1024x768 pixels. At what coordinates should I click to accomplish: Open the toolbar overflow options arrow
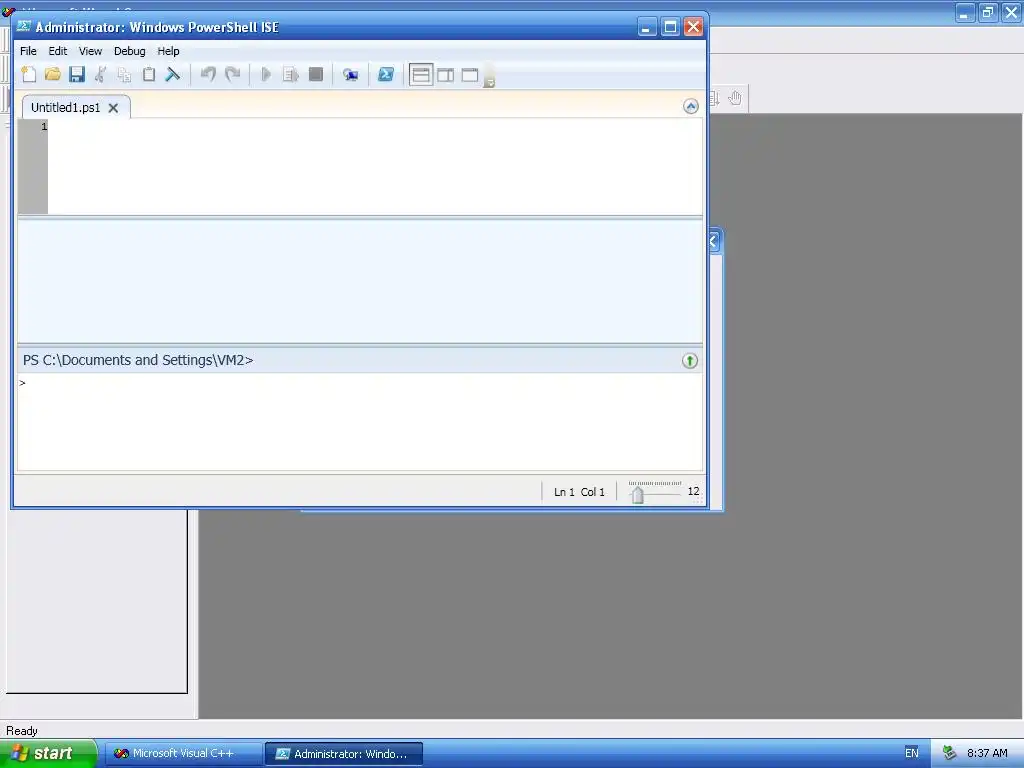(x=490, y=78)
